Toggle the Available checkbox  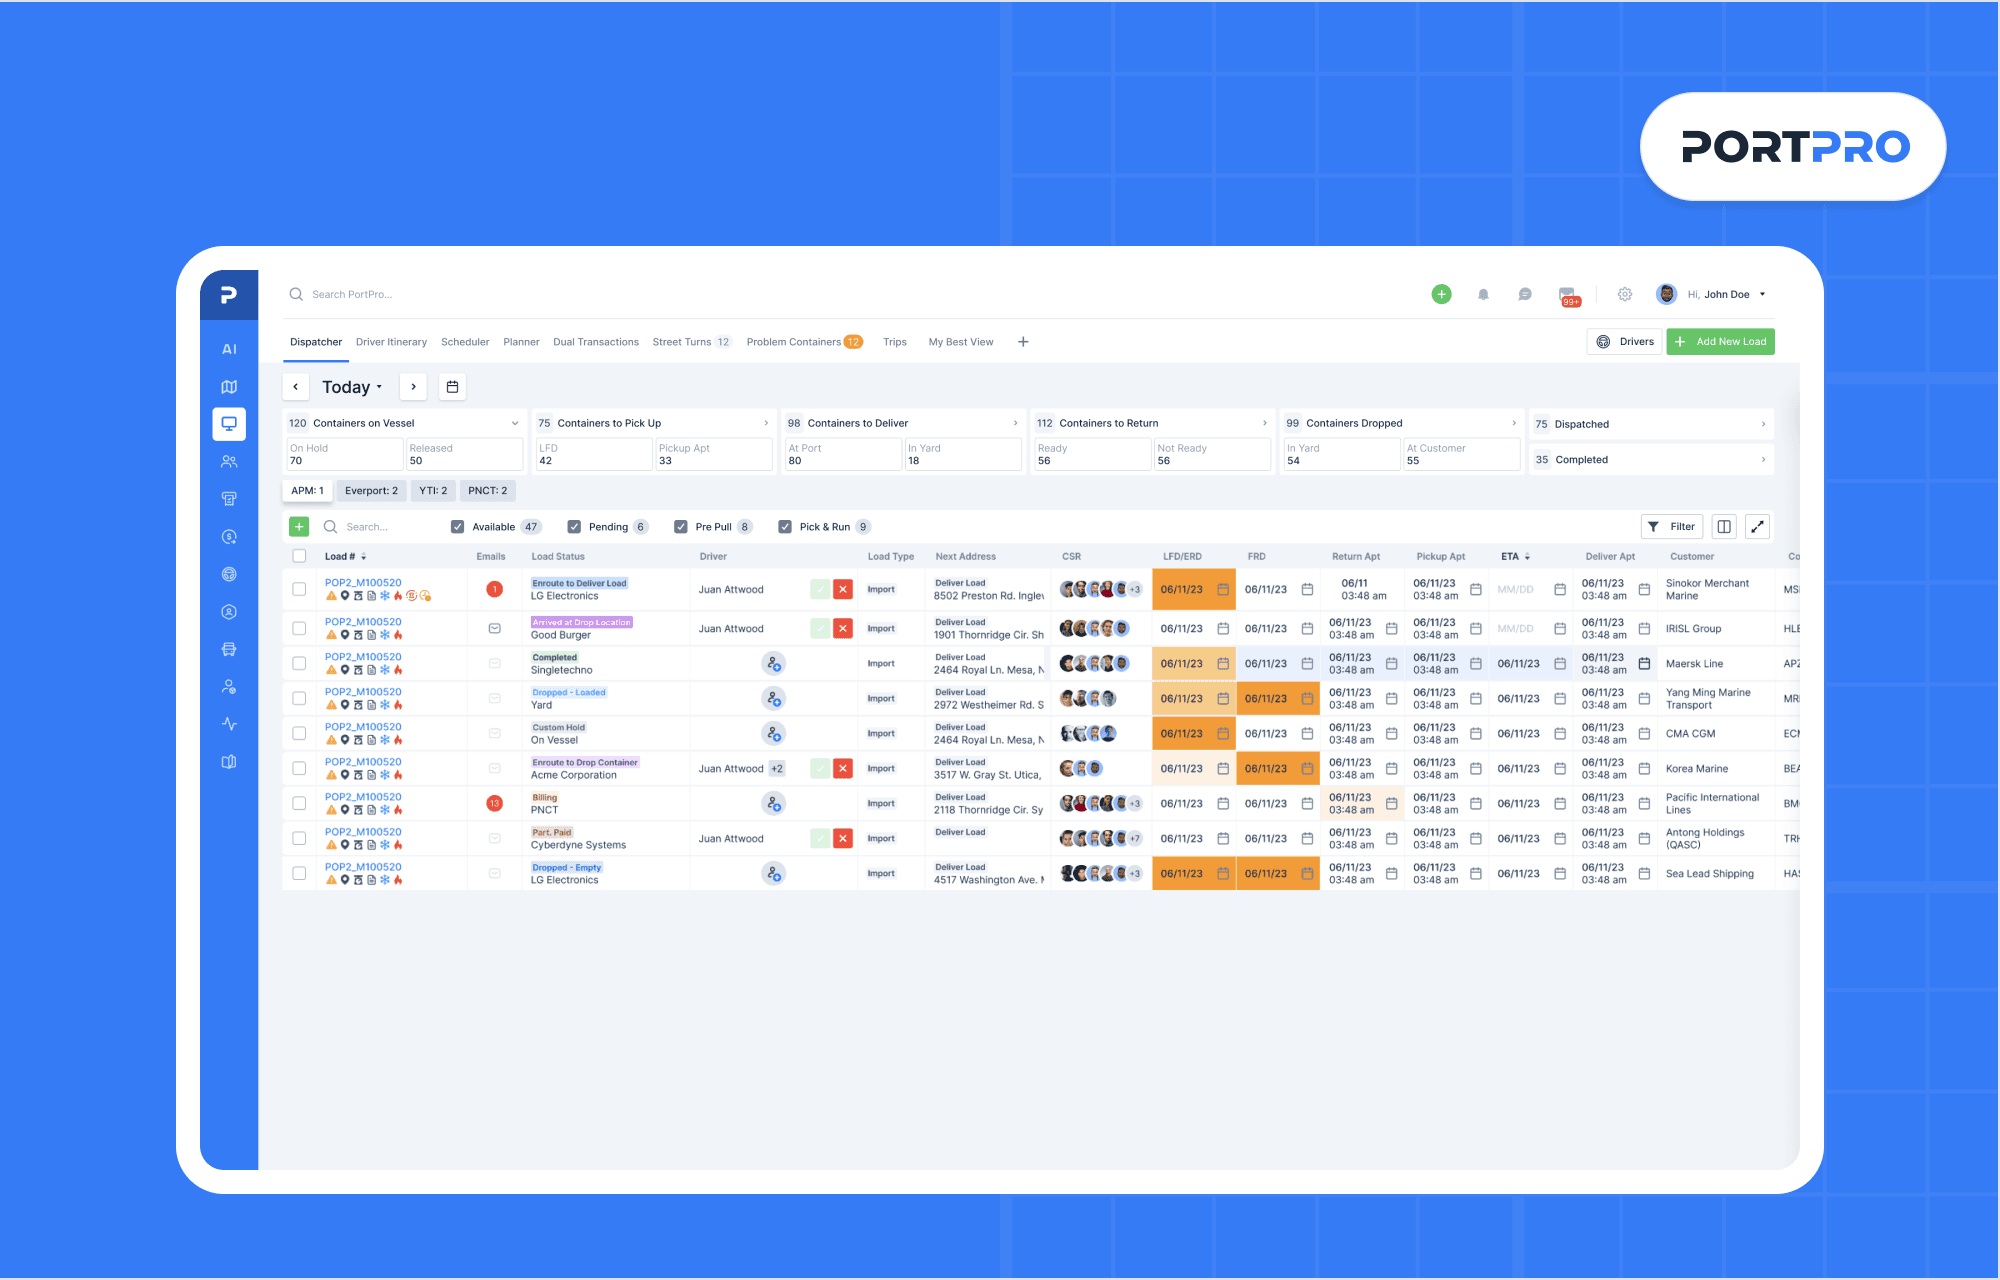point(457,527)
